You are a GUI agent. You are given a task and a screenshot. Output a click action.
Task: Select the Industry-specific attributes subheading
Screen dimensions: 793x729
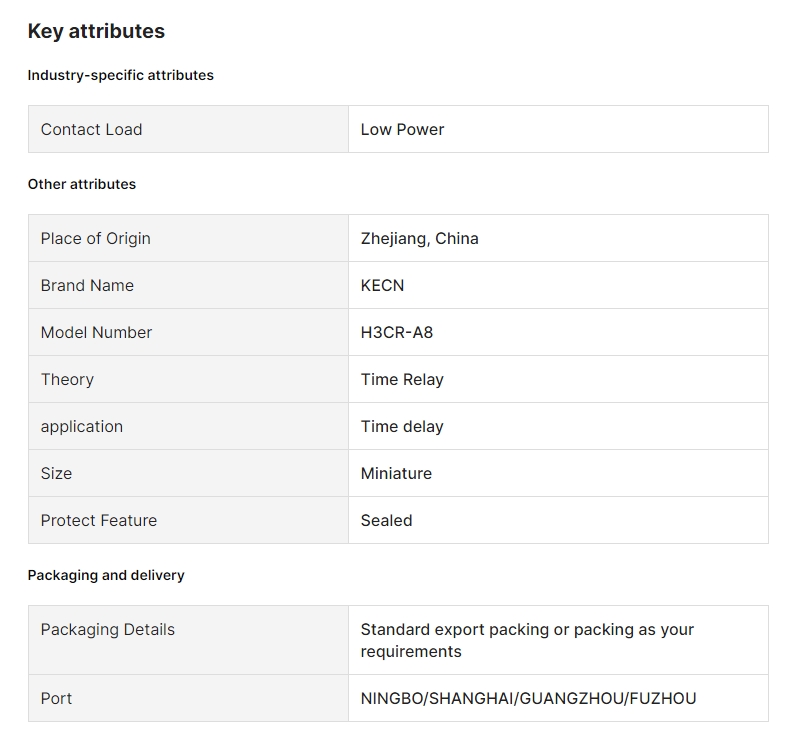tap(120, 75)
